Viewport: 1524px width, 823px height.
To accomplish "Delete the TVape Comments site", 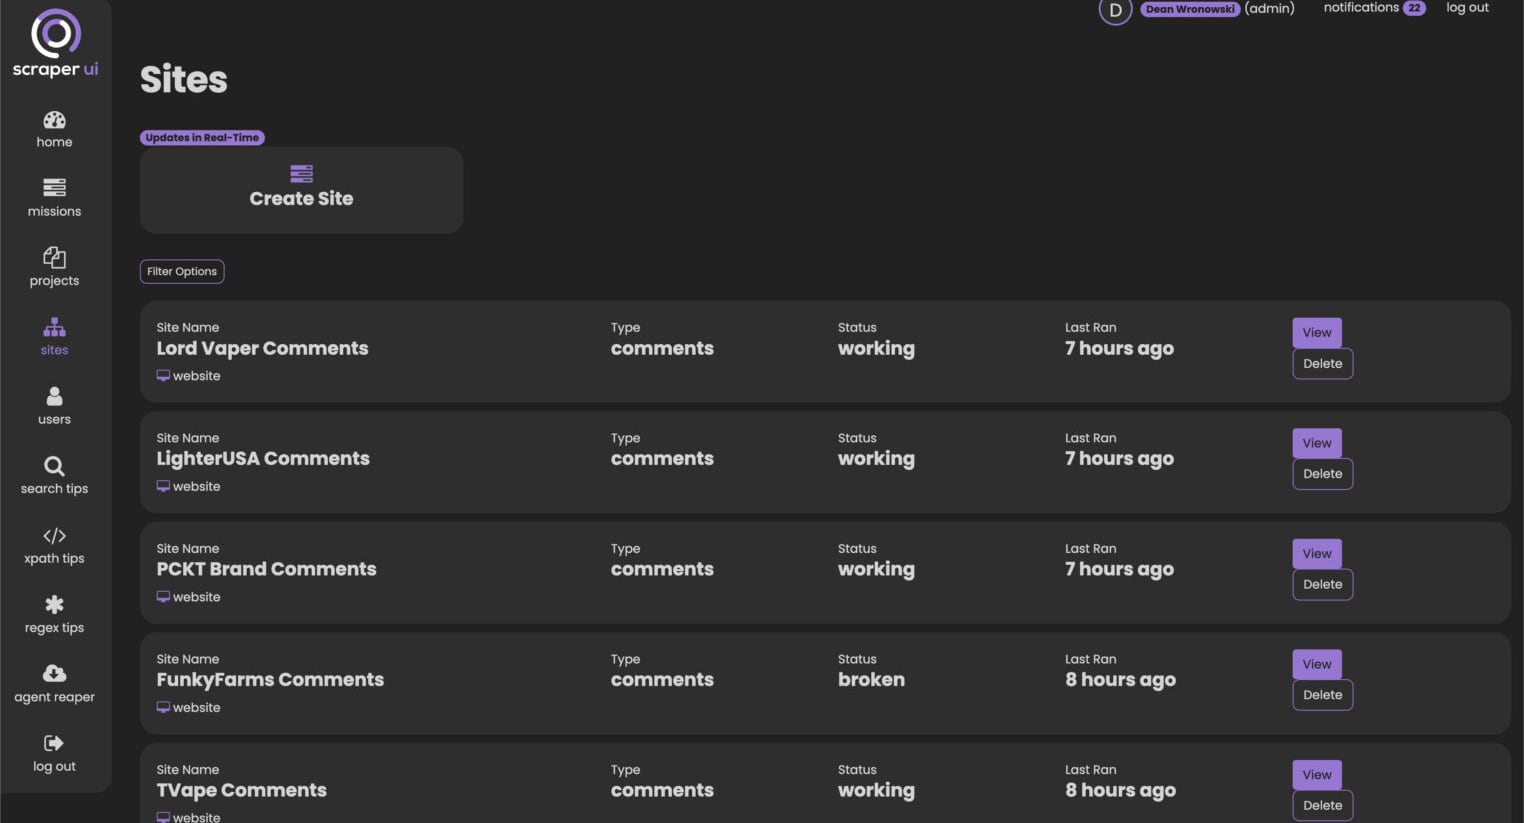I will [1323, 805].
